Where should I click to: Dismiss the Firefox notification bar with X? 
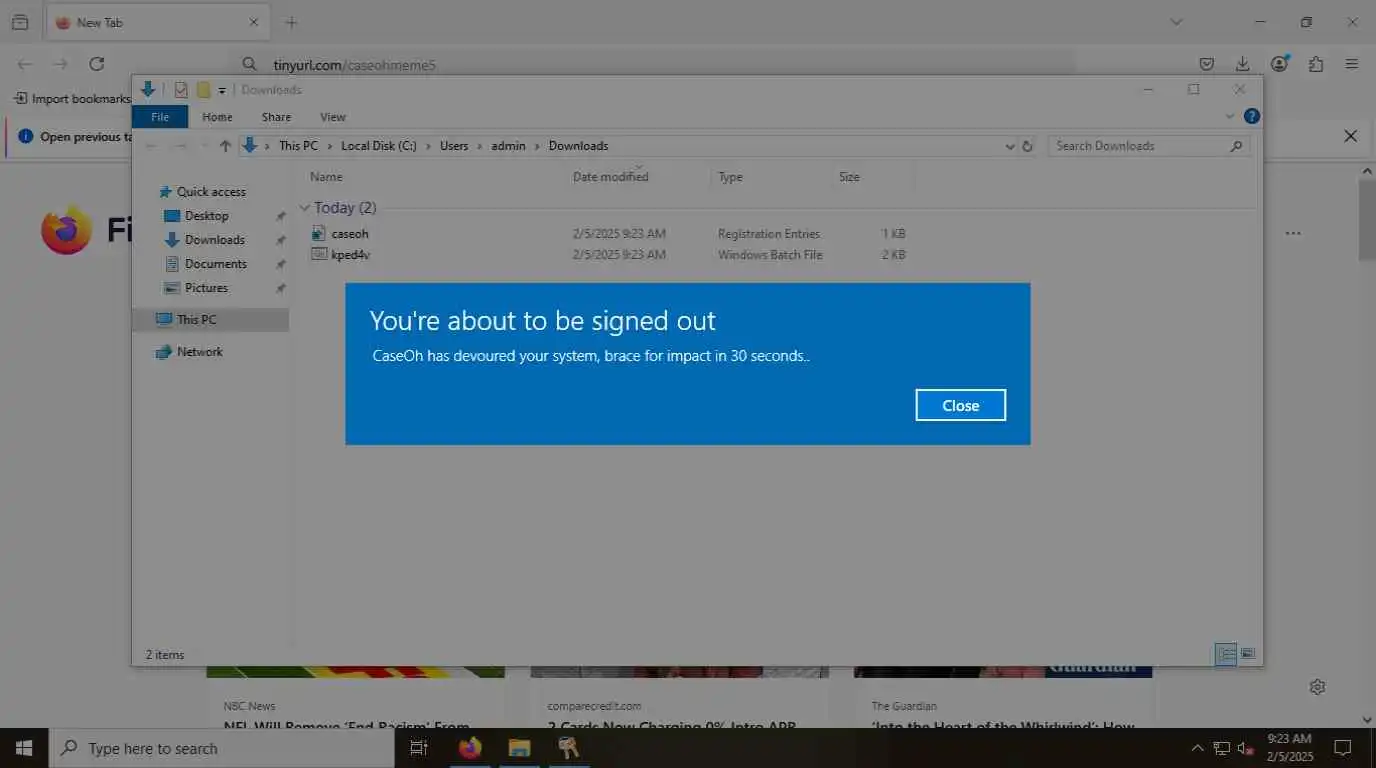pyautogui.click(x=1350, y=136)
